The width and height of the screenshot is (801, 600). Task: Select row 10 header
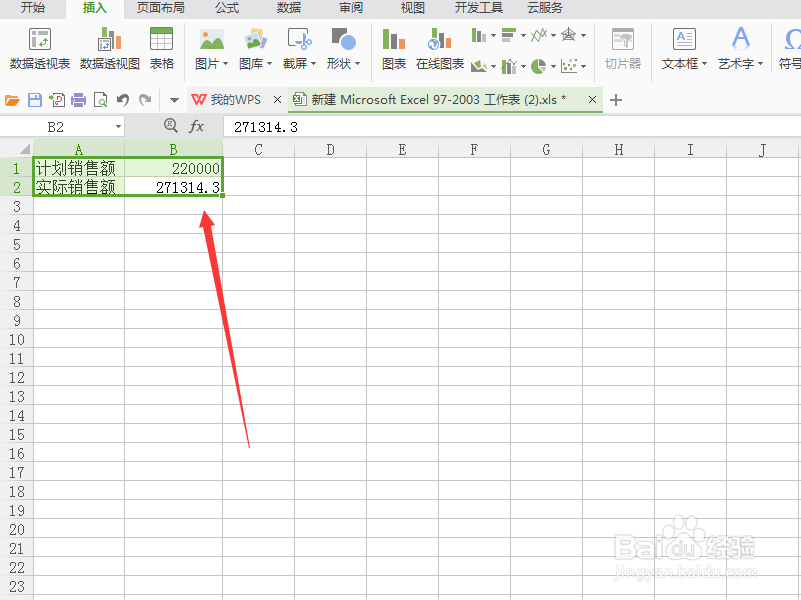(16, 339)
